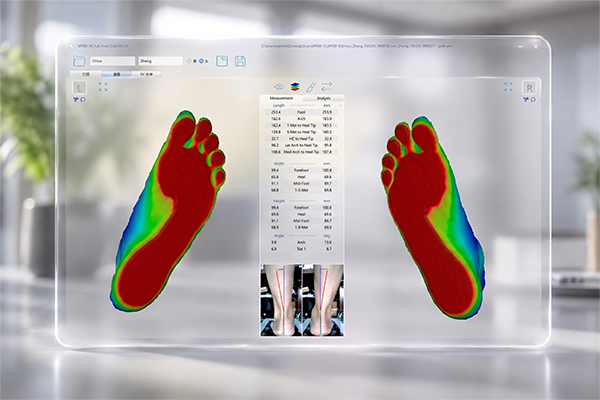Screen dimensions: 600x400
Task: Click the value 162.6 in the Arch row
Action: tap(276, 119)
